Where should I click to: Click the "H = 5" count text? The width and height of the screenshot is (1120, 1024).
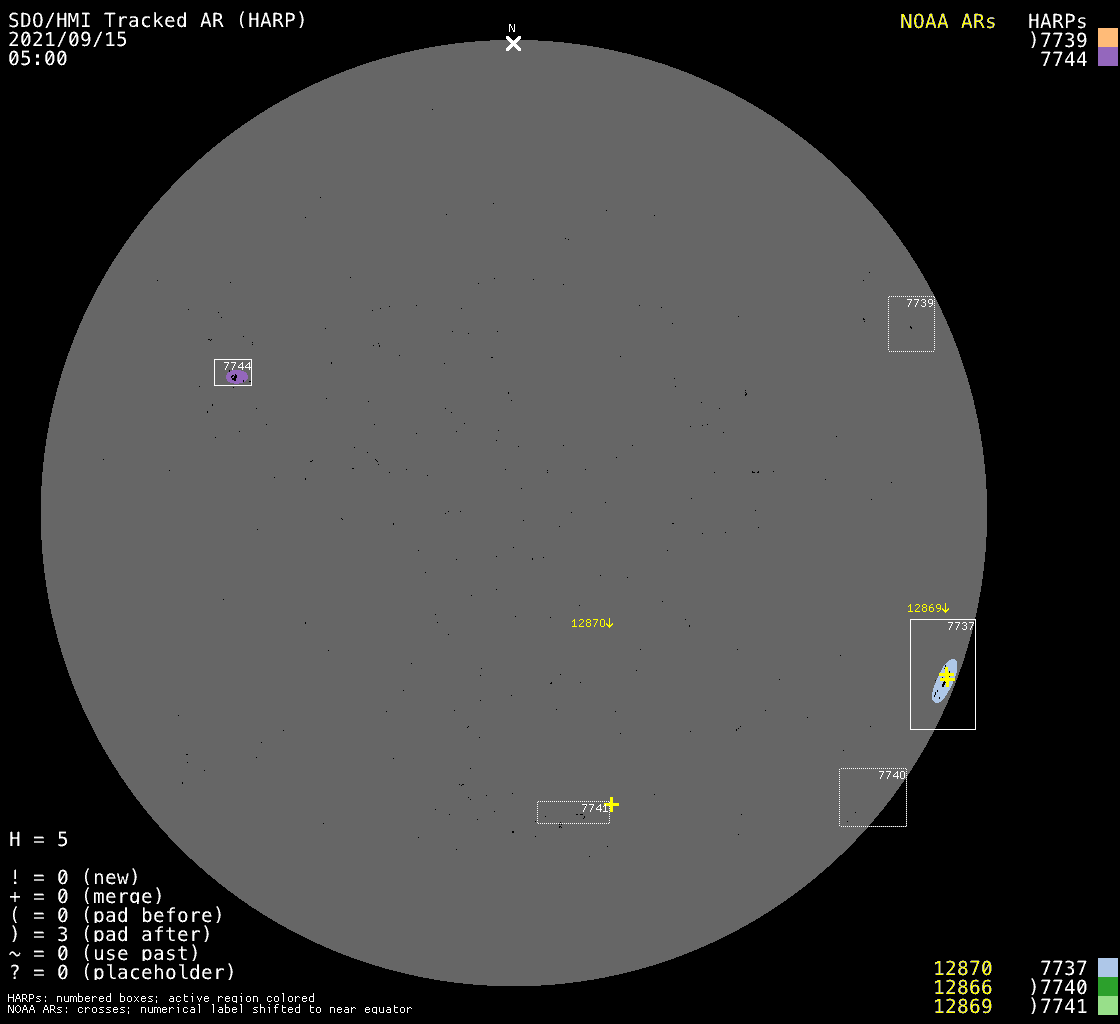[x=39, y=839]
